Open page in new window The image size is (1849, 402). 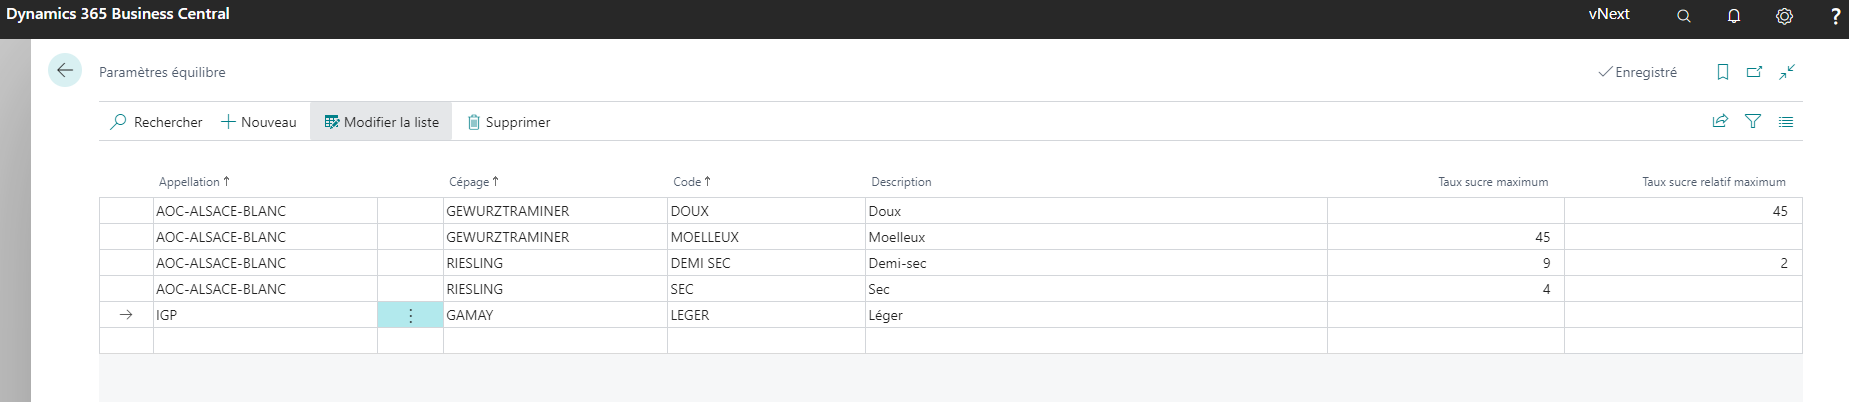point(1754,72)
